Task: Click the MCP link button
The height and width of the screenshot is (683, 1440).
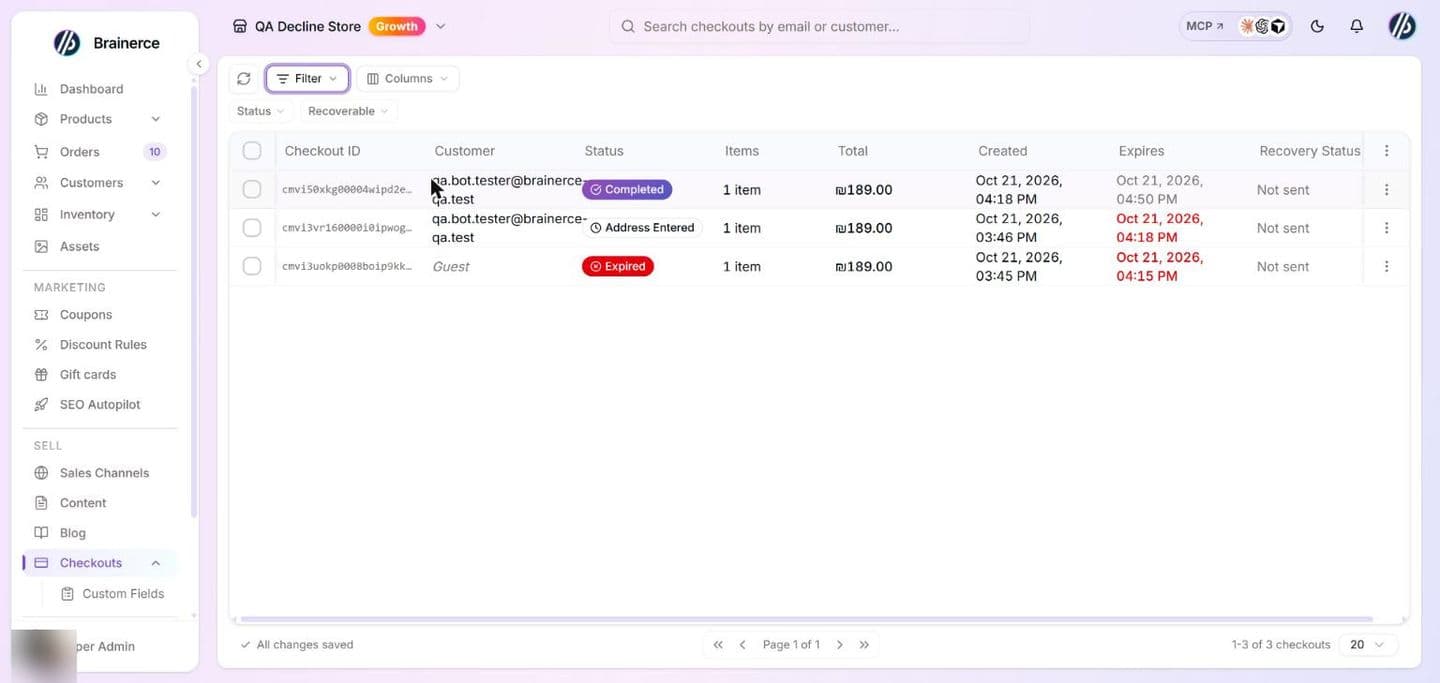Action: click(1204, 26)
